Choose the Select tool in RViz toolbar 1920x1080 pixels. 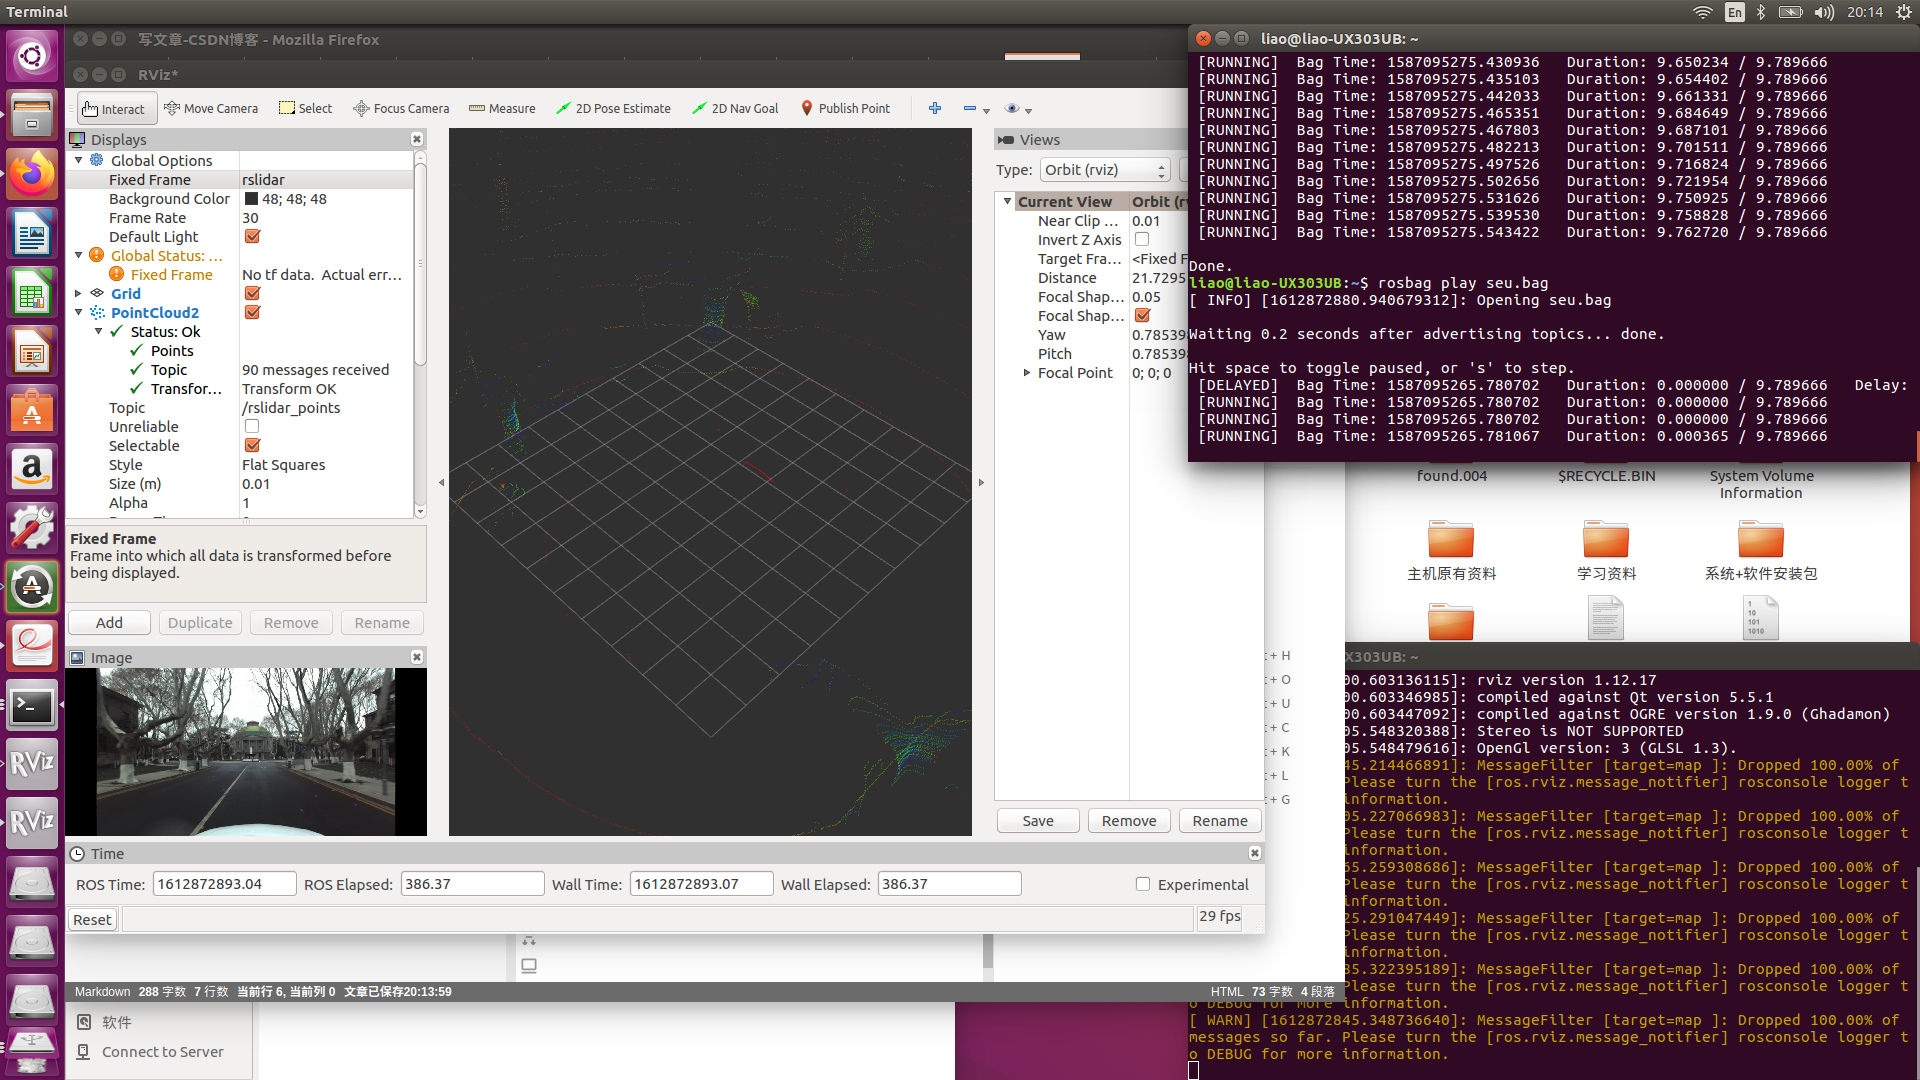tap(305, 108)
